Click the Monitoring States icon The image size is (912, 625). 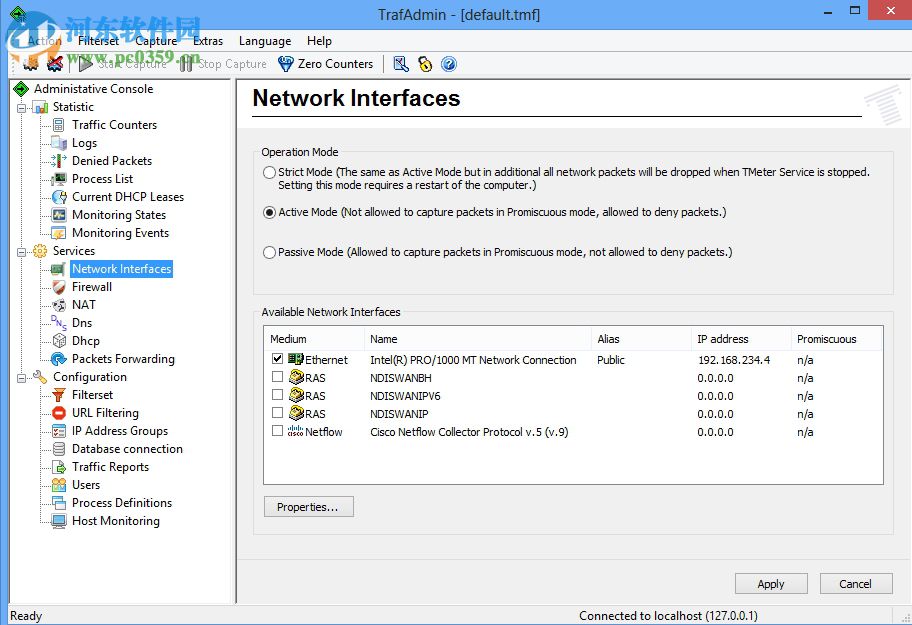pos(59,215)
